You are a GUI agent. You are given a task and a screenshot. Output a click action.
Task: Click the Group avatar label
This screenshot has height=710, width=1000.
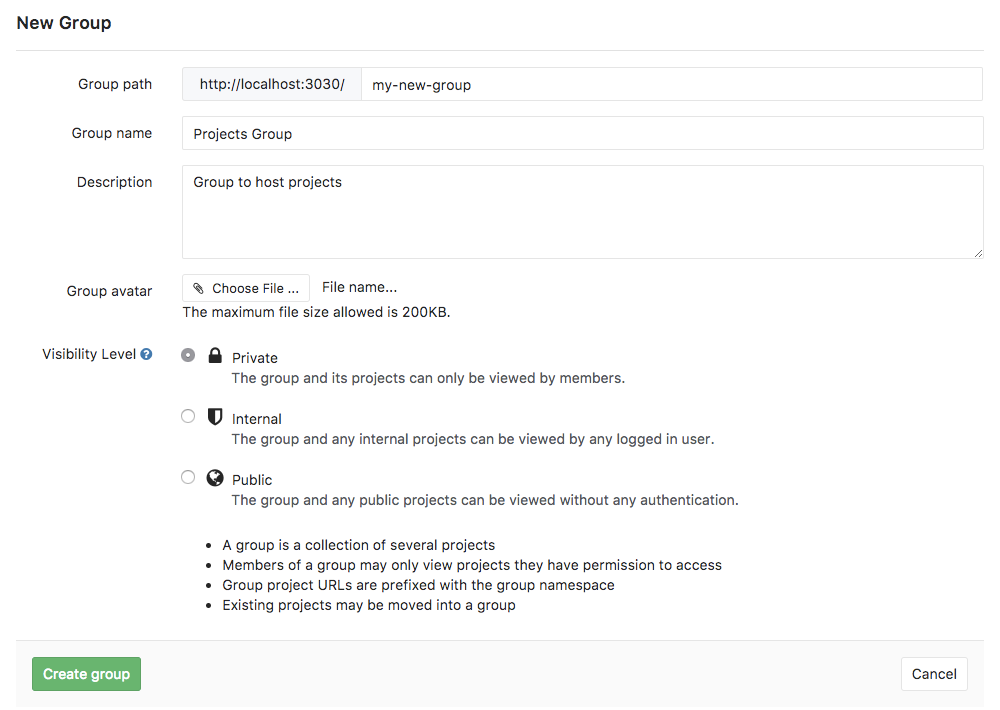coord(109,291)
